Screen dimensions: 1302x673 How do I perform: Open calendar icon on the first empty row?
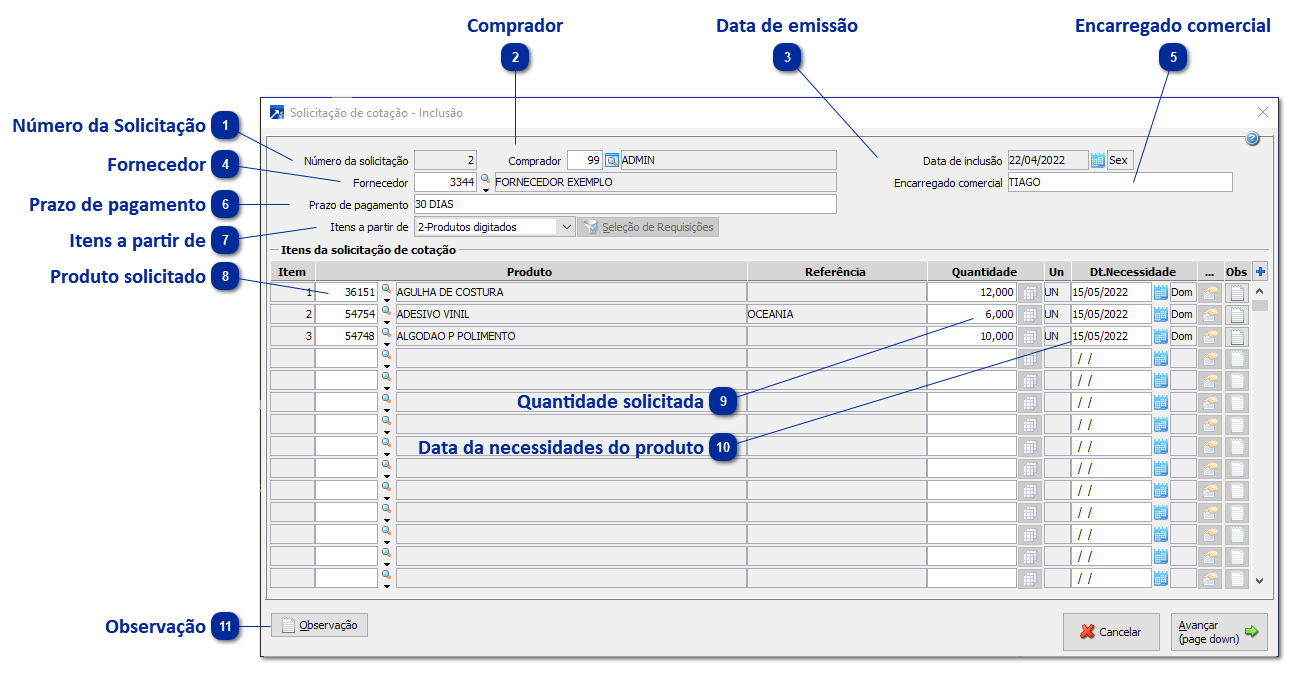click(x=1162, y=358)
